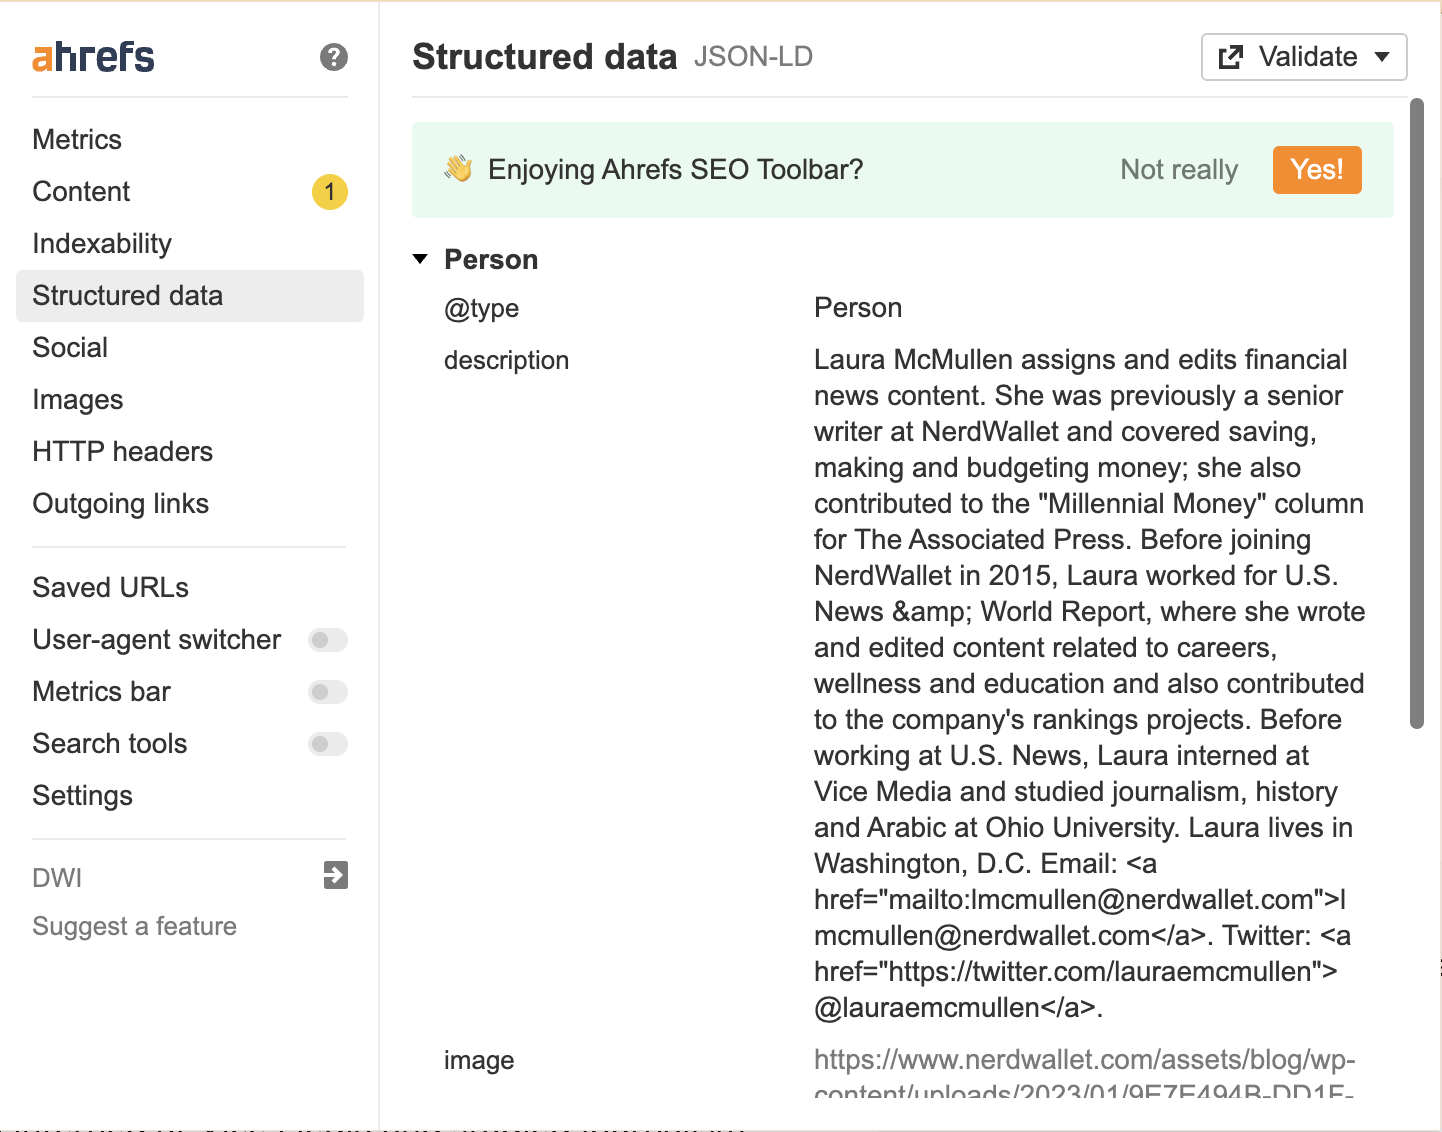Viewport: 1442px width, 1132px height.
Task: Click the Content notification badge
Action: point(330,192)
